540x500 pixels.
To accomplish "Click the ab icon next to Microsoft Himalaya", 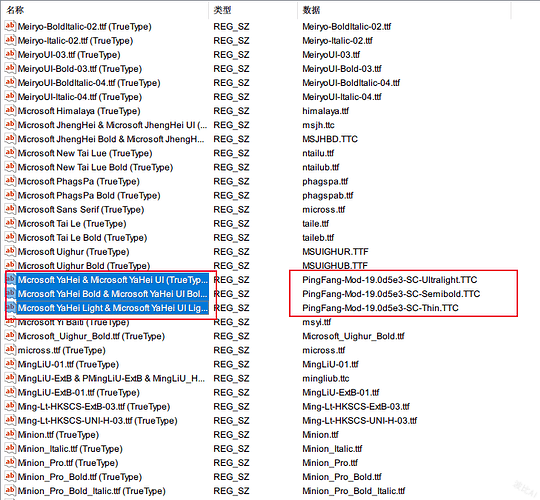I will click(10, 111).
